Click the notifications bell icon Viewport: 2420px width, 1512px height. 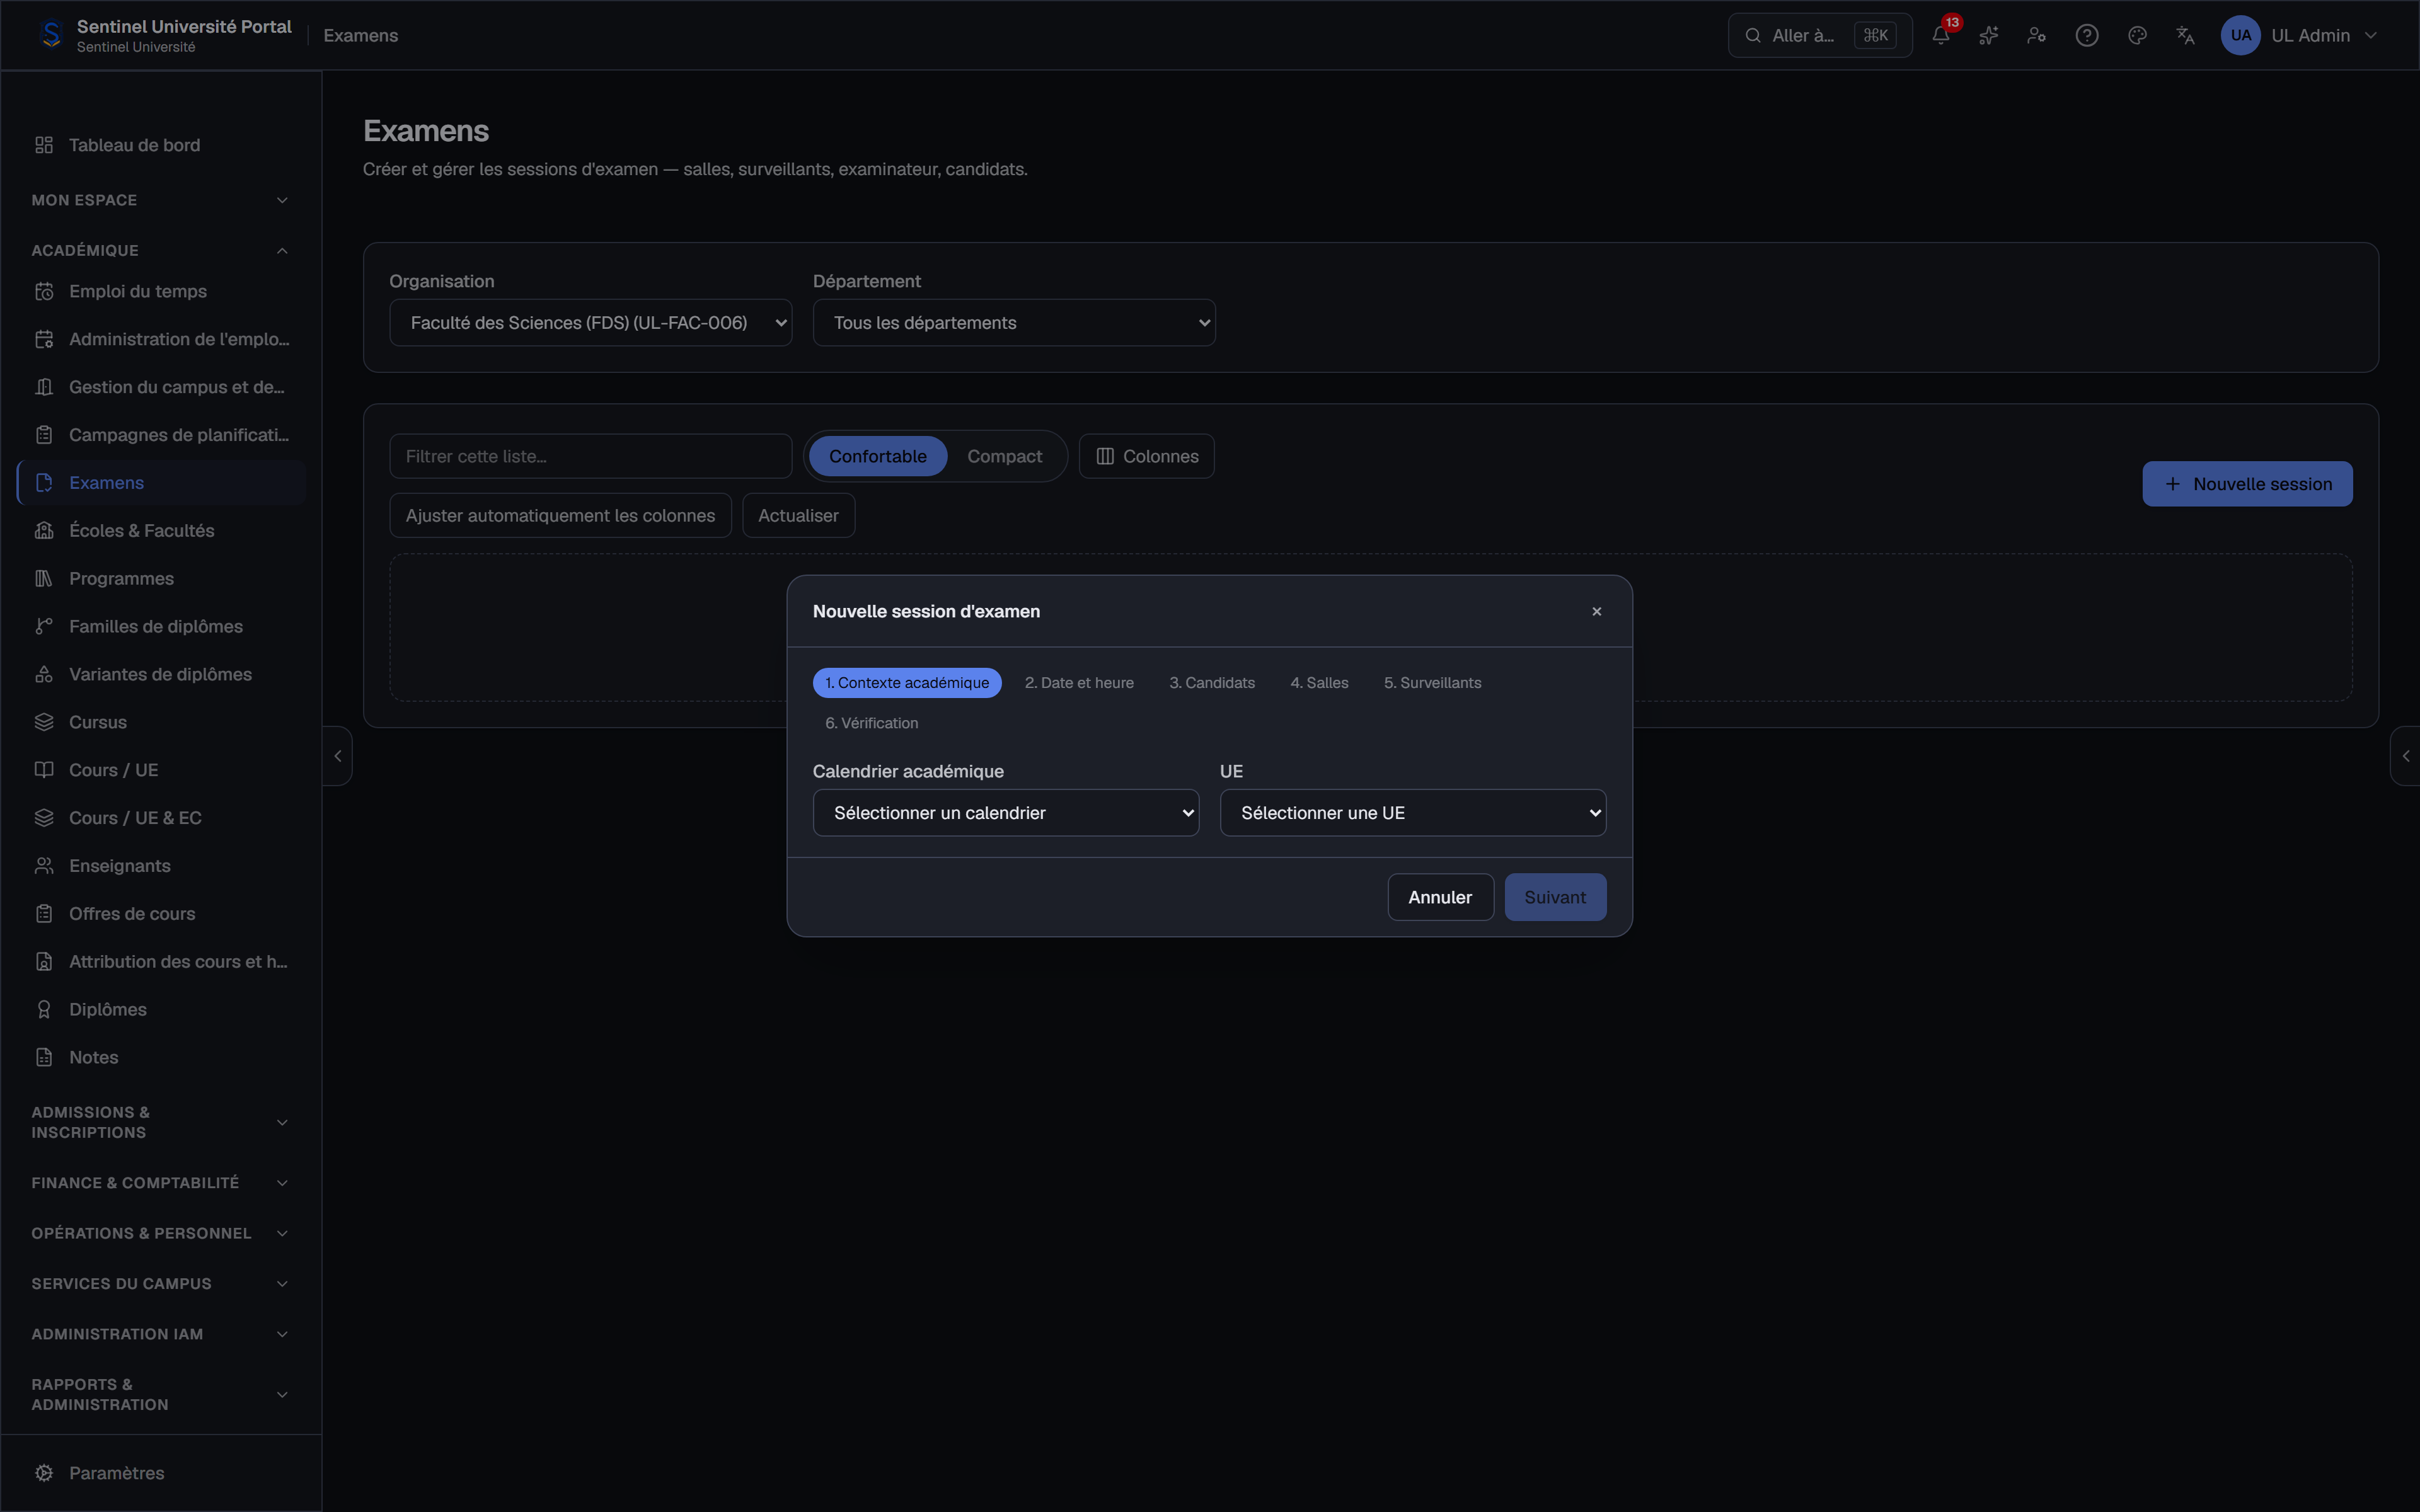(x=1940, y=35)
